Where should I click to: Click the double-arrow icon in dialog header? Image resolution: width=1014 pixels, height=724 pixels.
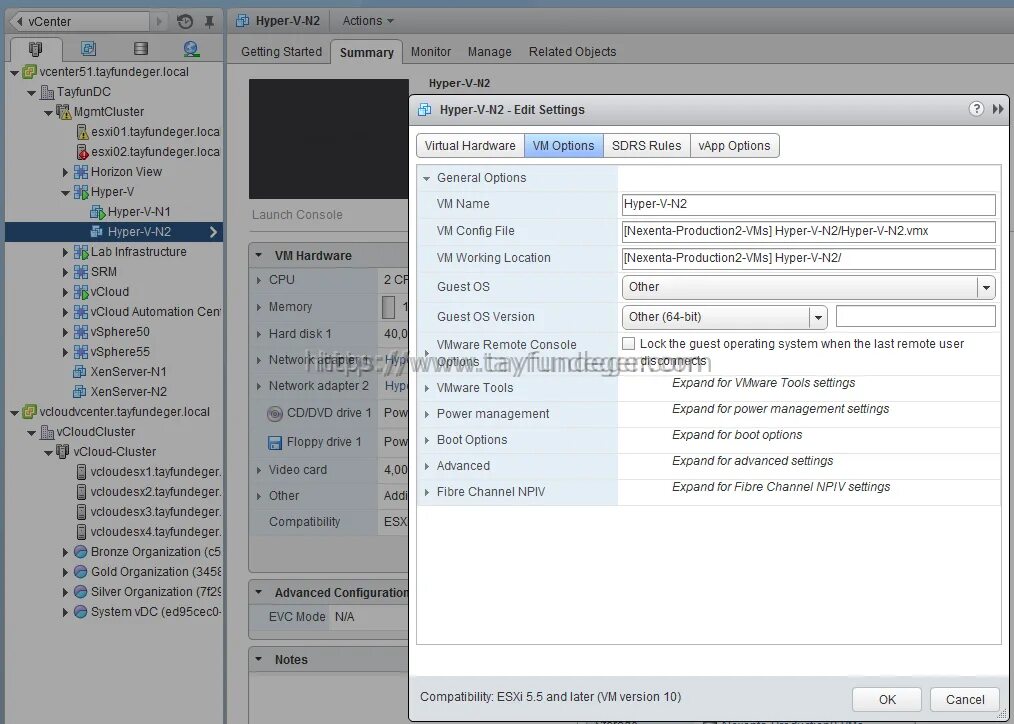coord(998,109)
